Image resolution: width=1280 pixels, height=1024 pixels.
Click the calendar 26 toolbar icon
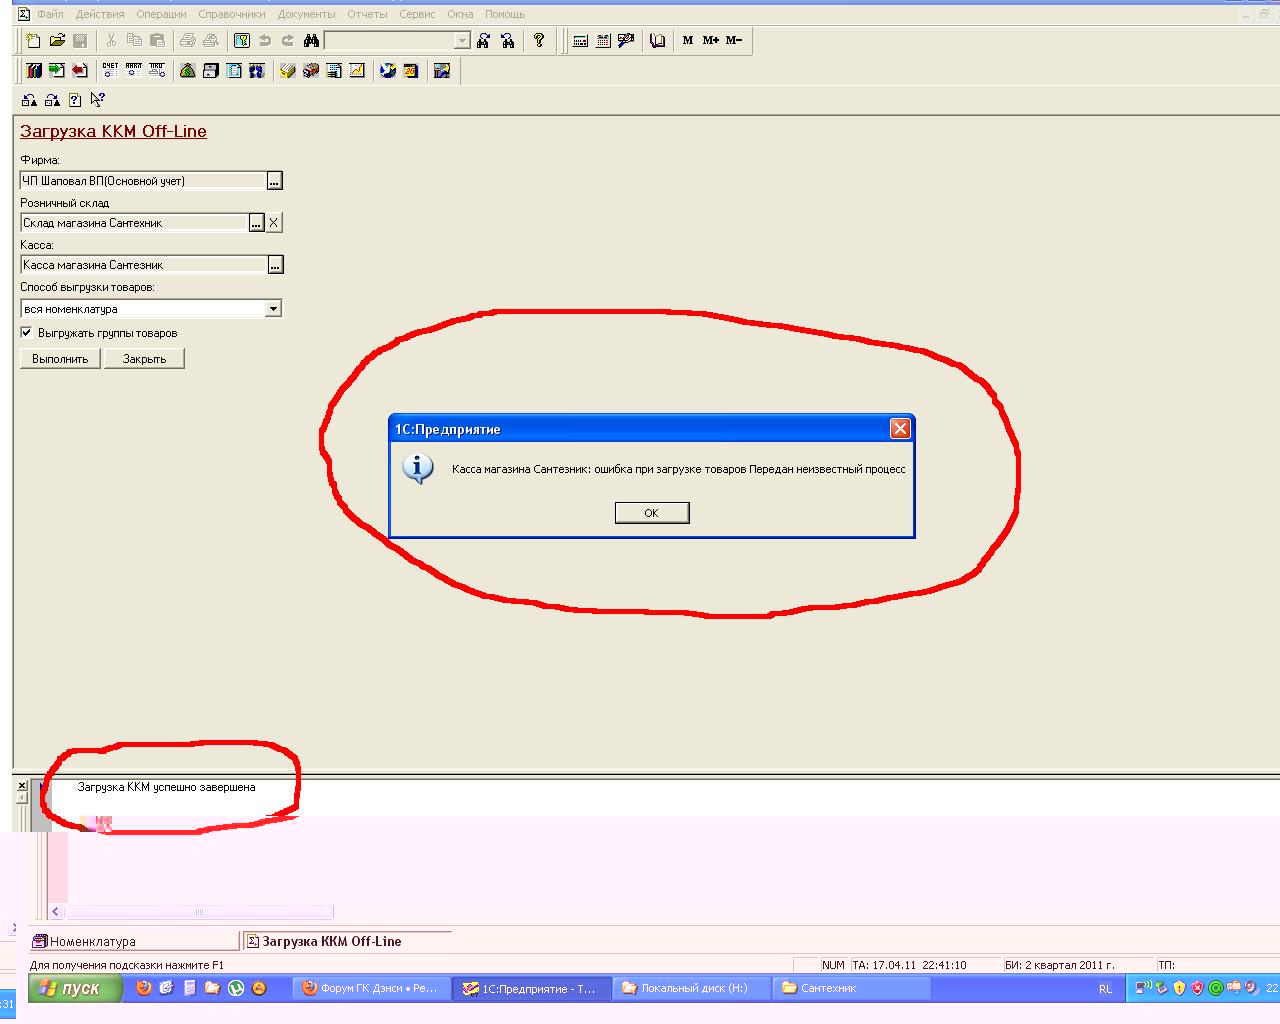click(411, 71)
